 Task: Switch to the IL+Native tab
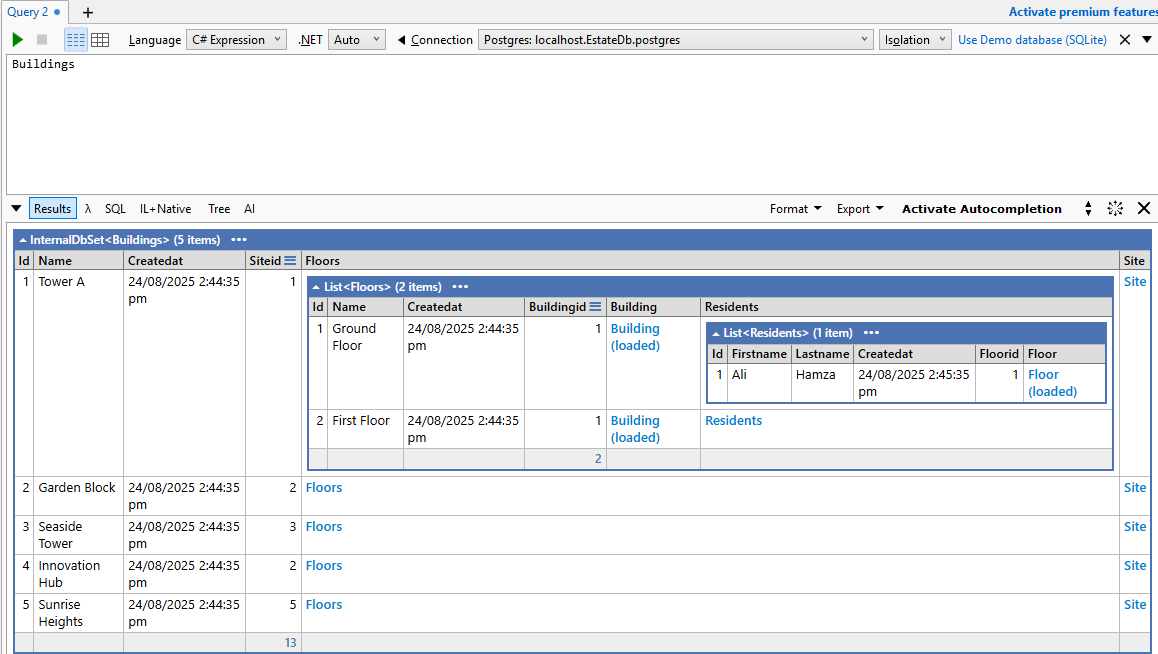[x=165, y=209]
